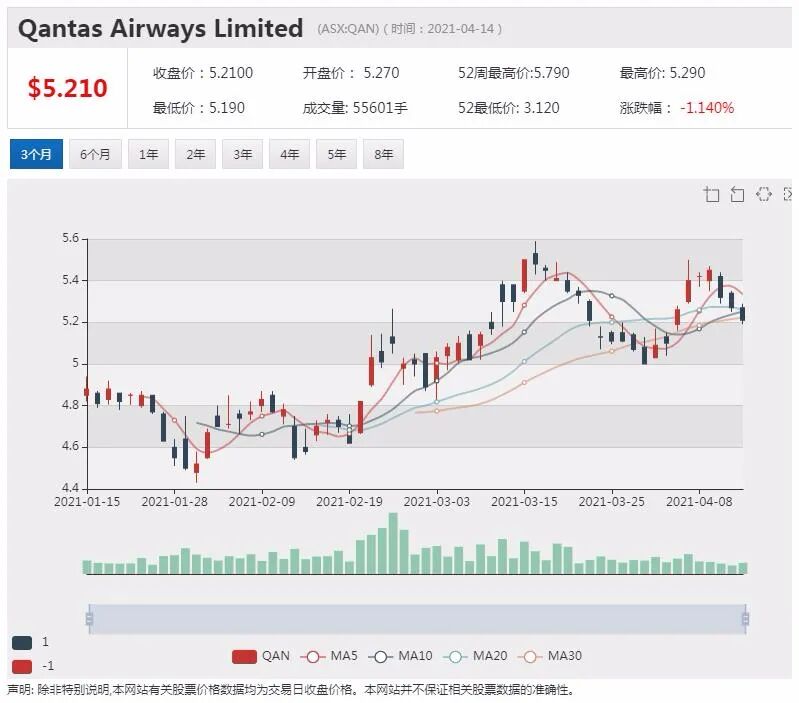Viewport: 799px width, 703px height.
Task: Select the 1年 range tab
Action: click(x=148, y=154)
